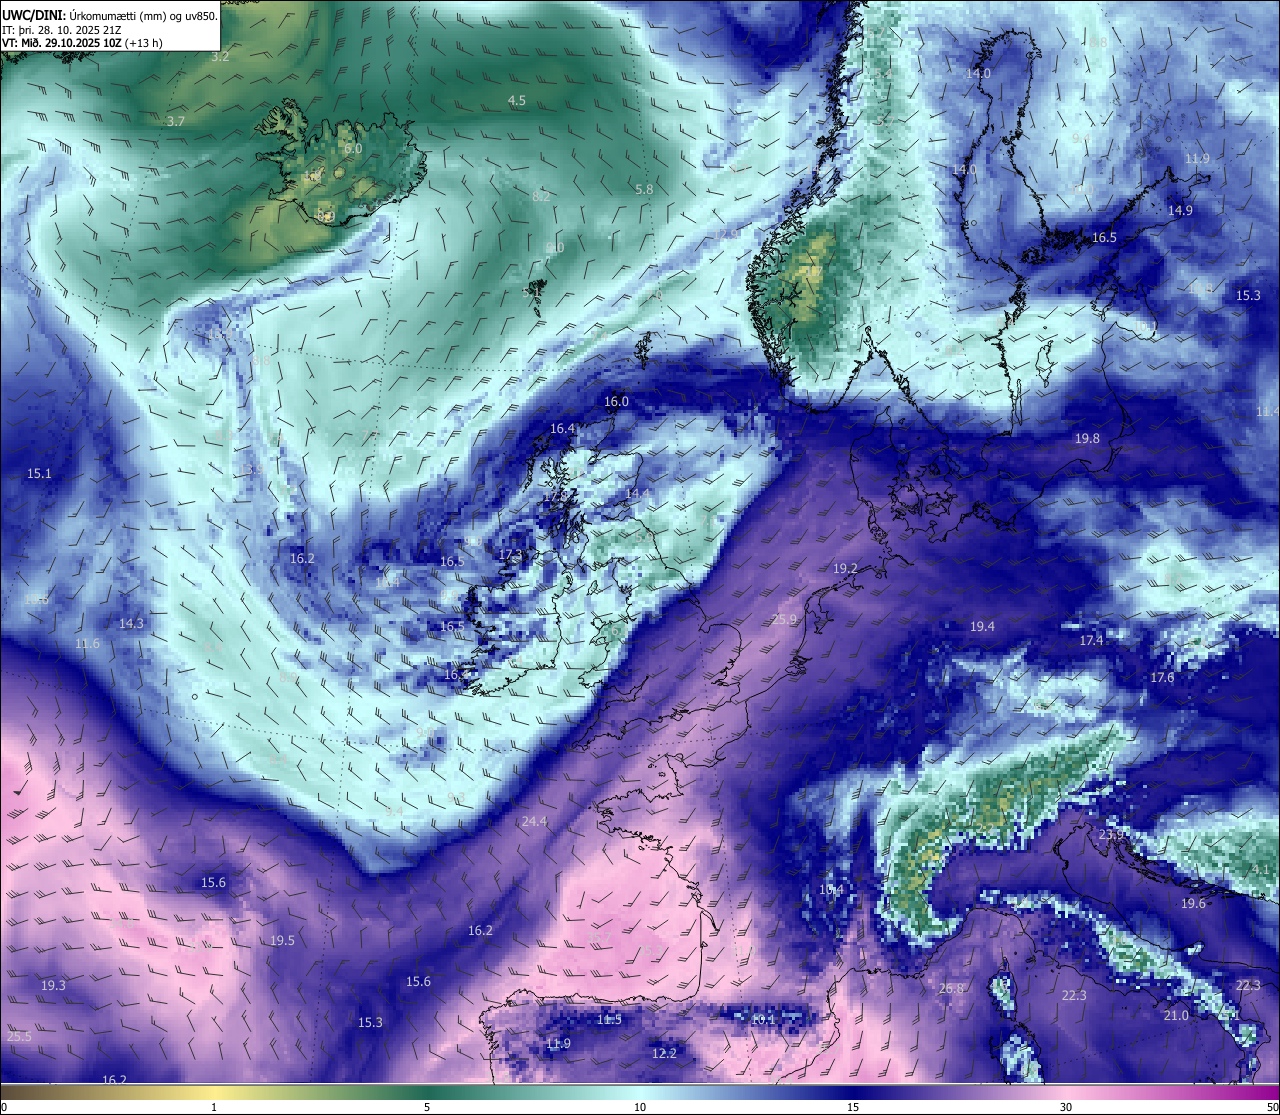Click the 17.3 value near Ireland
The image size is (1280, 1115).
[510, 555]
